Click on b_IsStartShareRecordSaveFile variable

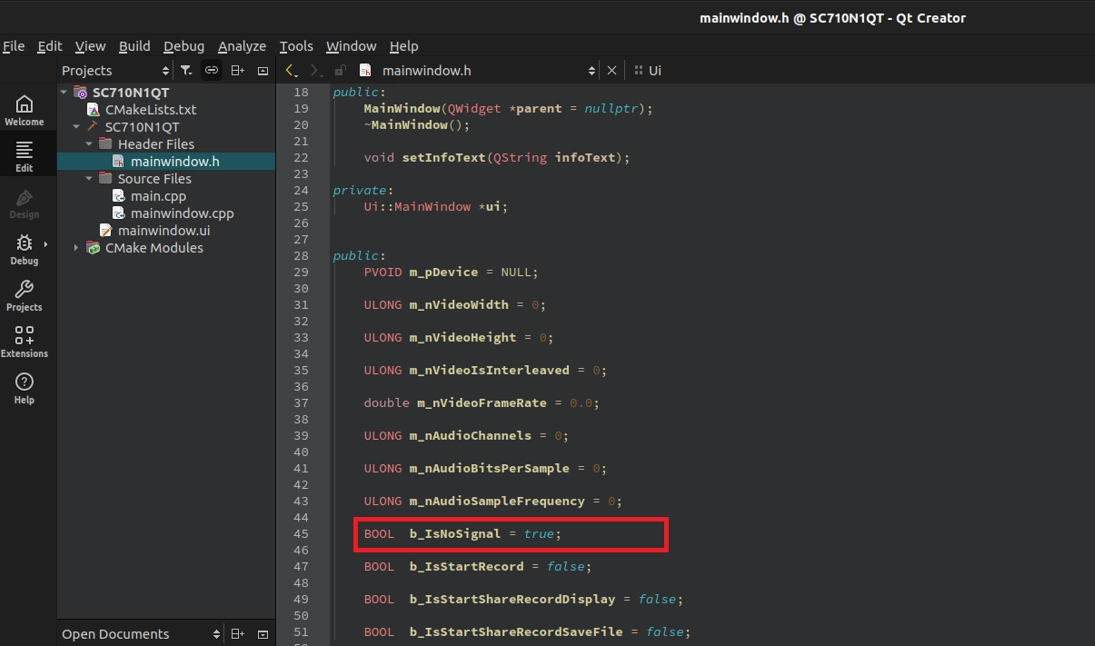pos(516,632)
